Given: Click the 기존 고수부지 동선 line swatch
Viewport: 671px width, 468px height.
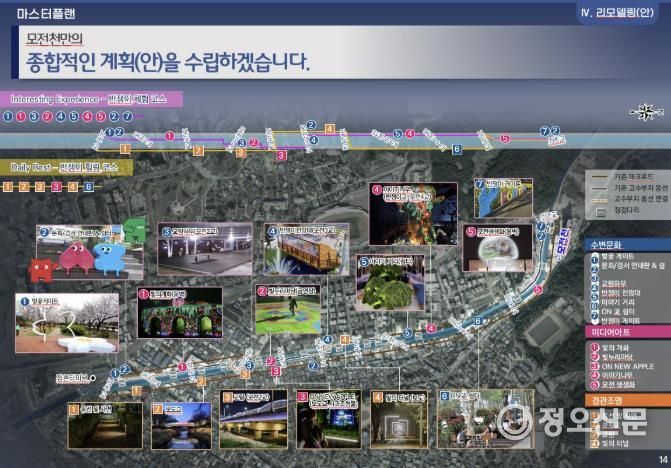Looking at the screenshot, I should pyautogui.click(x=598, y=188).
